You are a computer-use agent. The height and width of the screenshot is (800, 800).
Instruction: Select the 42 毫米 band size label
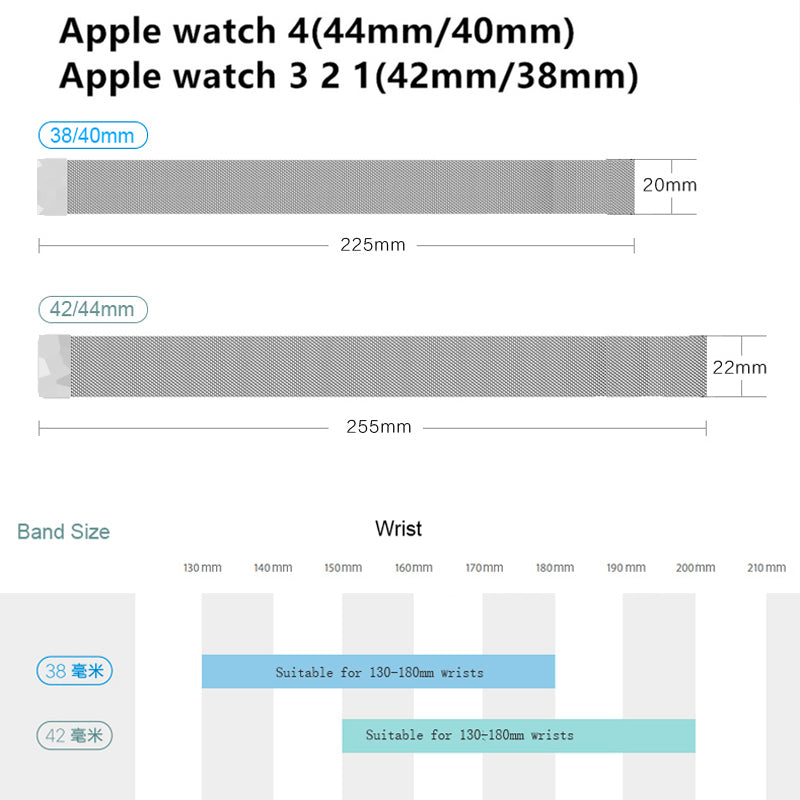point(75,737)
